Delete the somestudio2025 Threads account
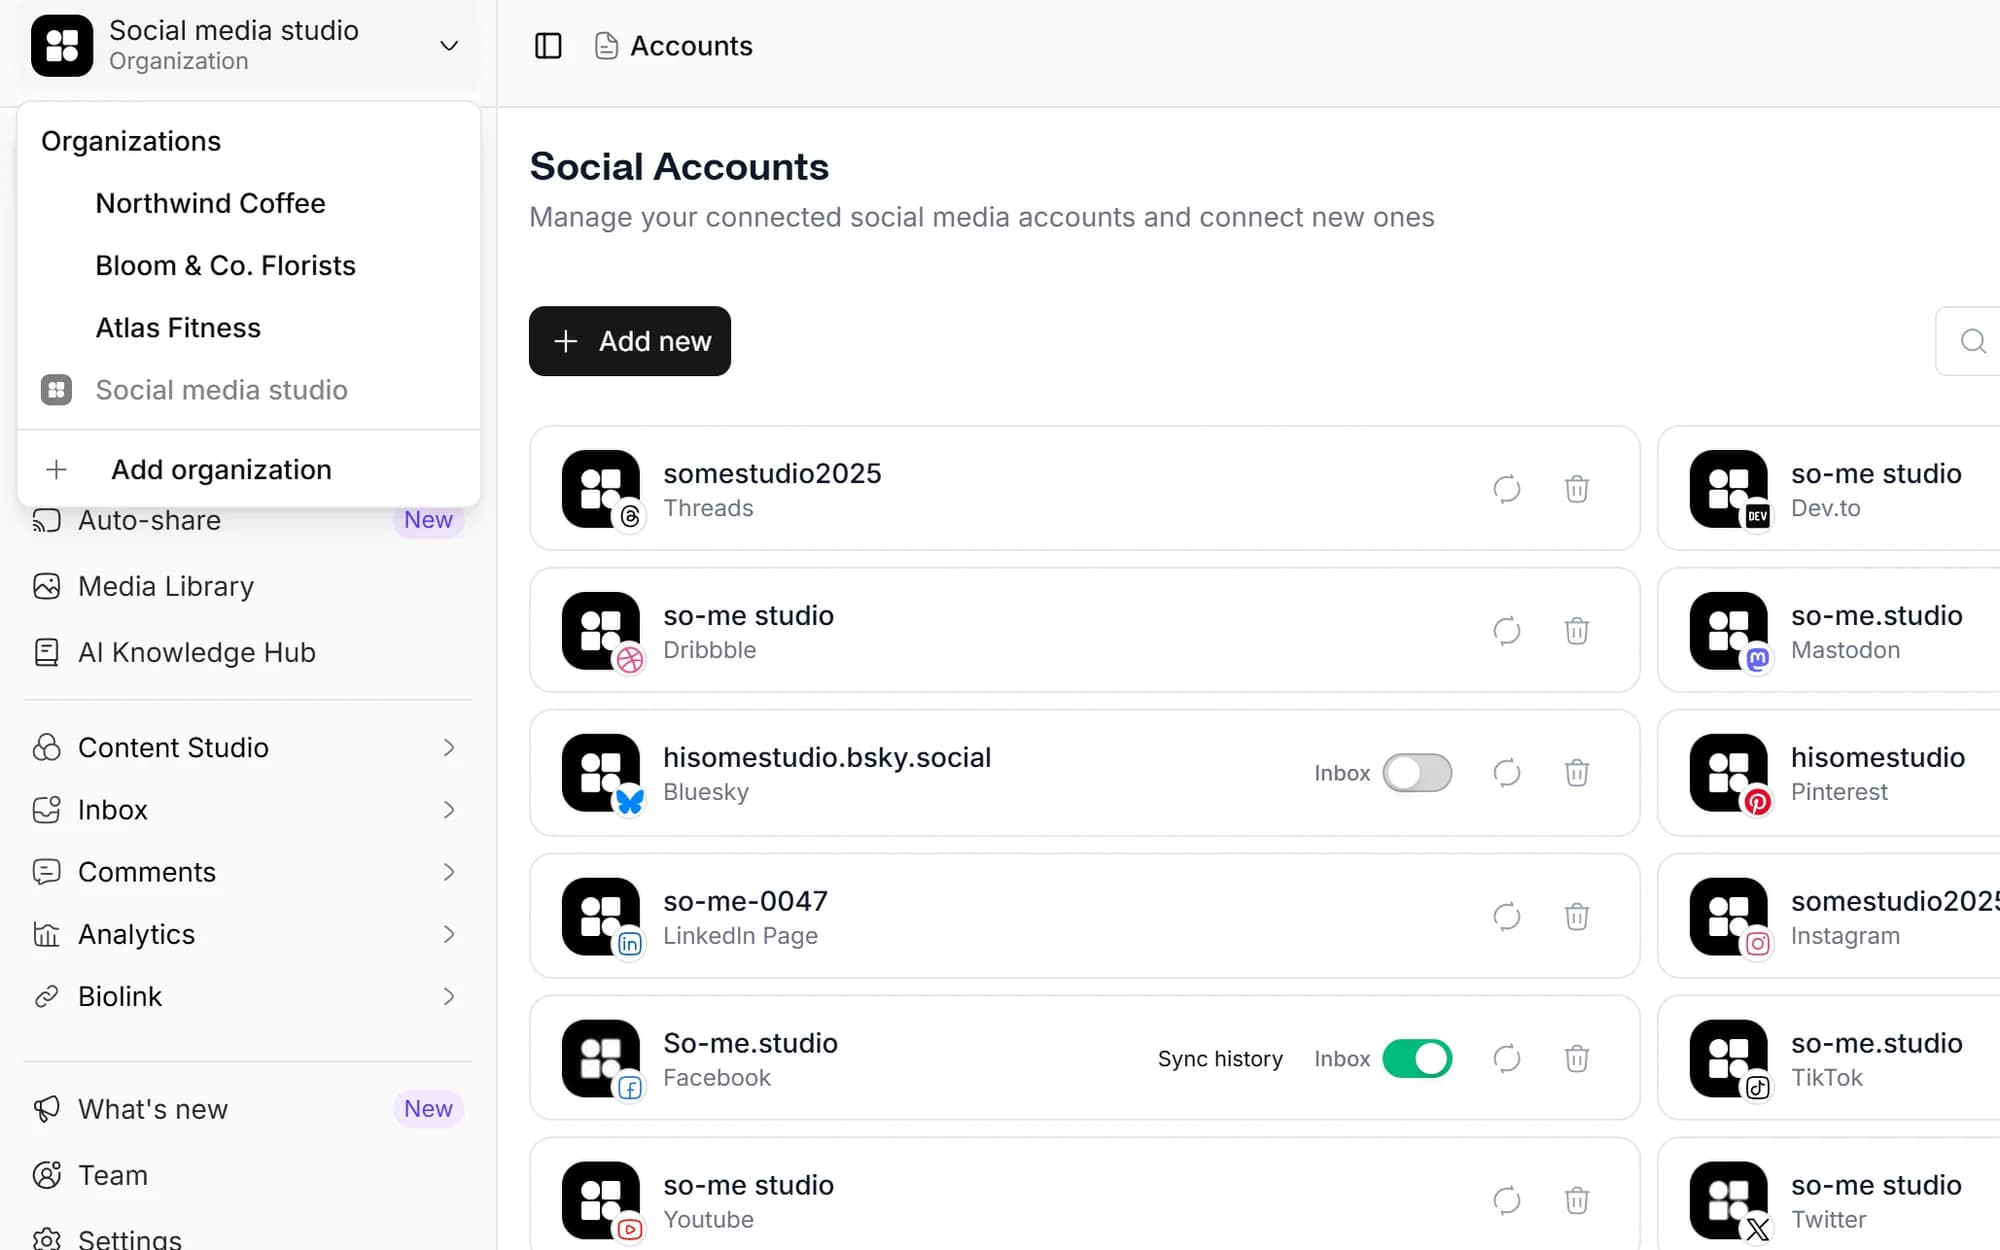This screenshot has height=1250, width=2000. tap(1577, 489)
